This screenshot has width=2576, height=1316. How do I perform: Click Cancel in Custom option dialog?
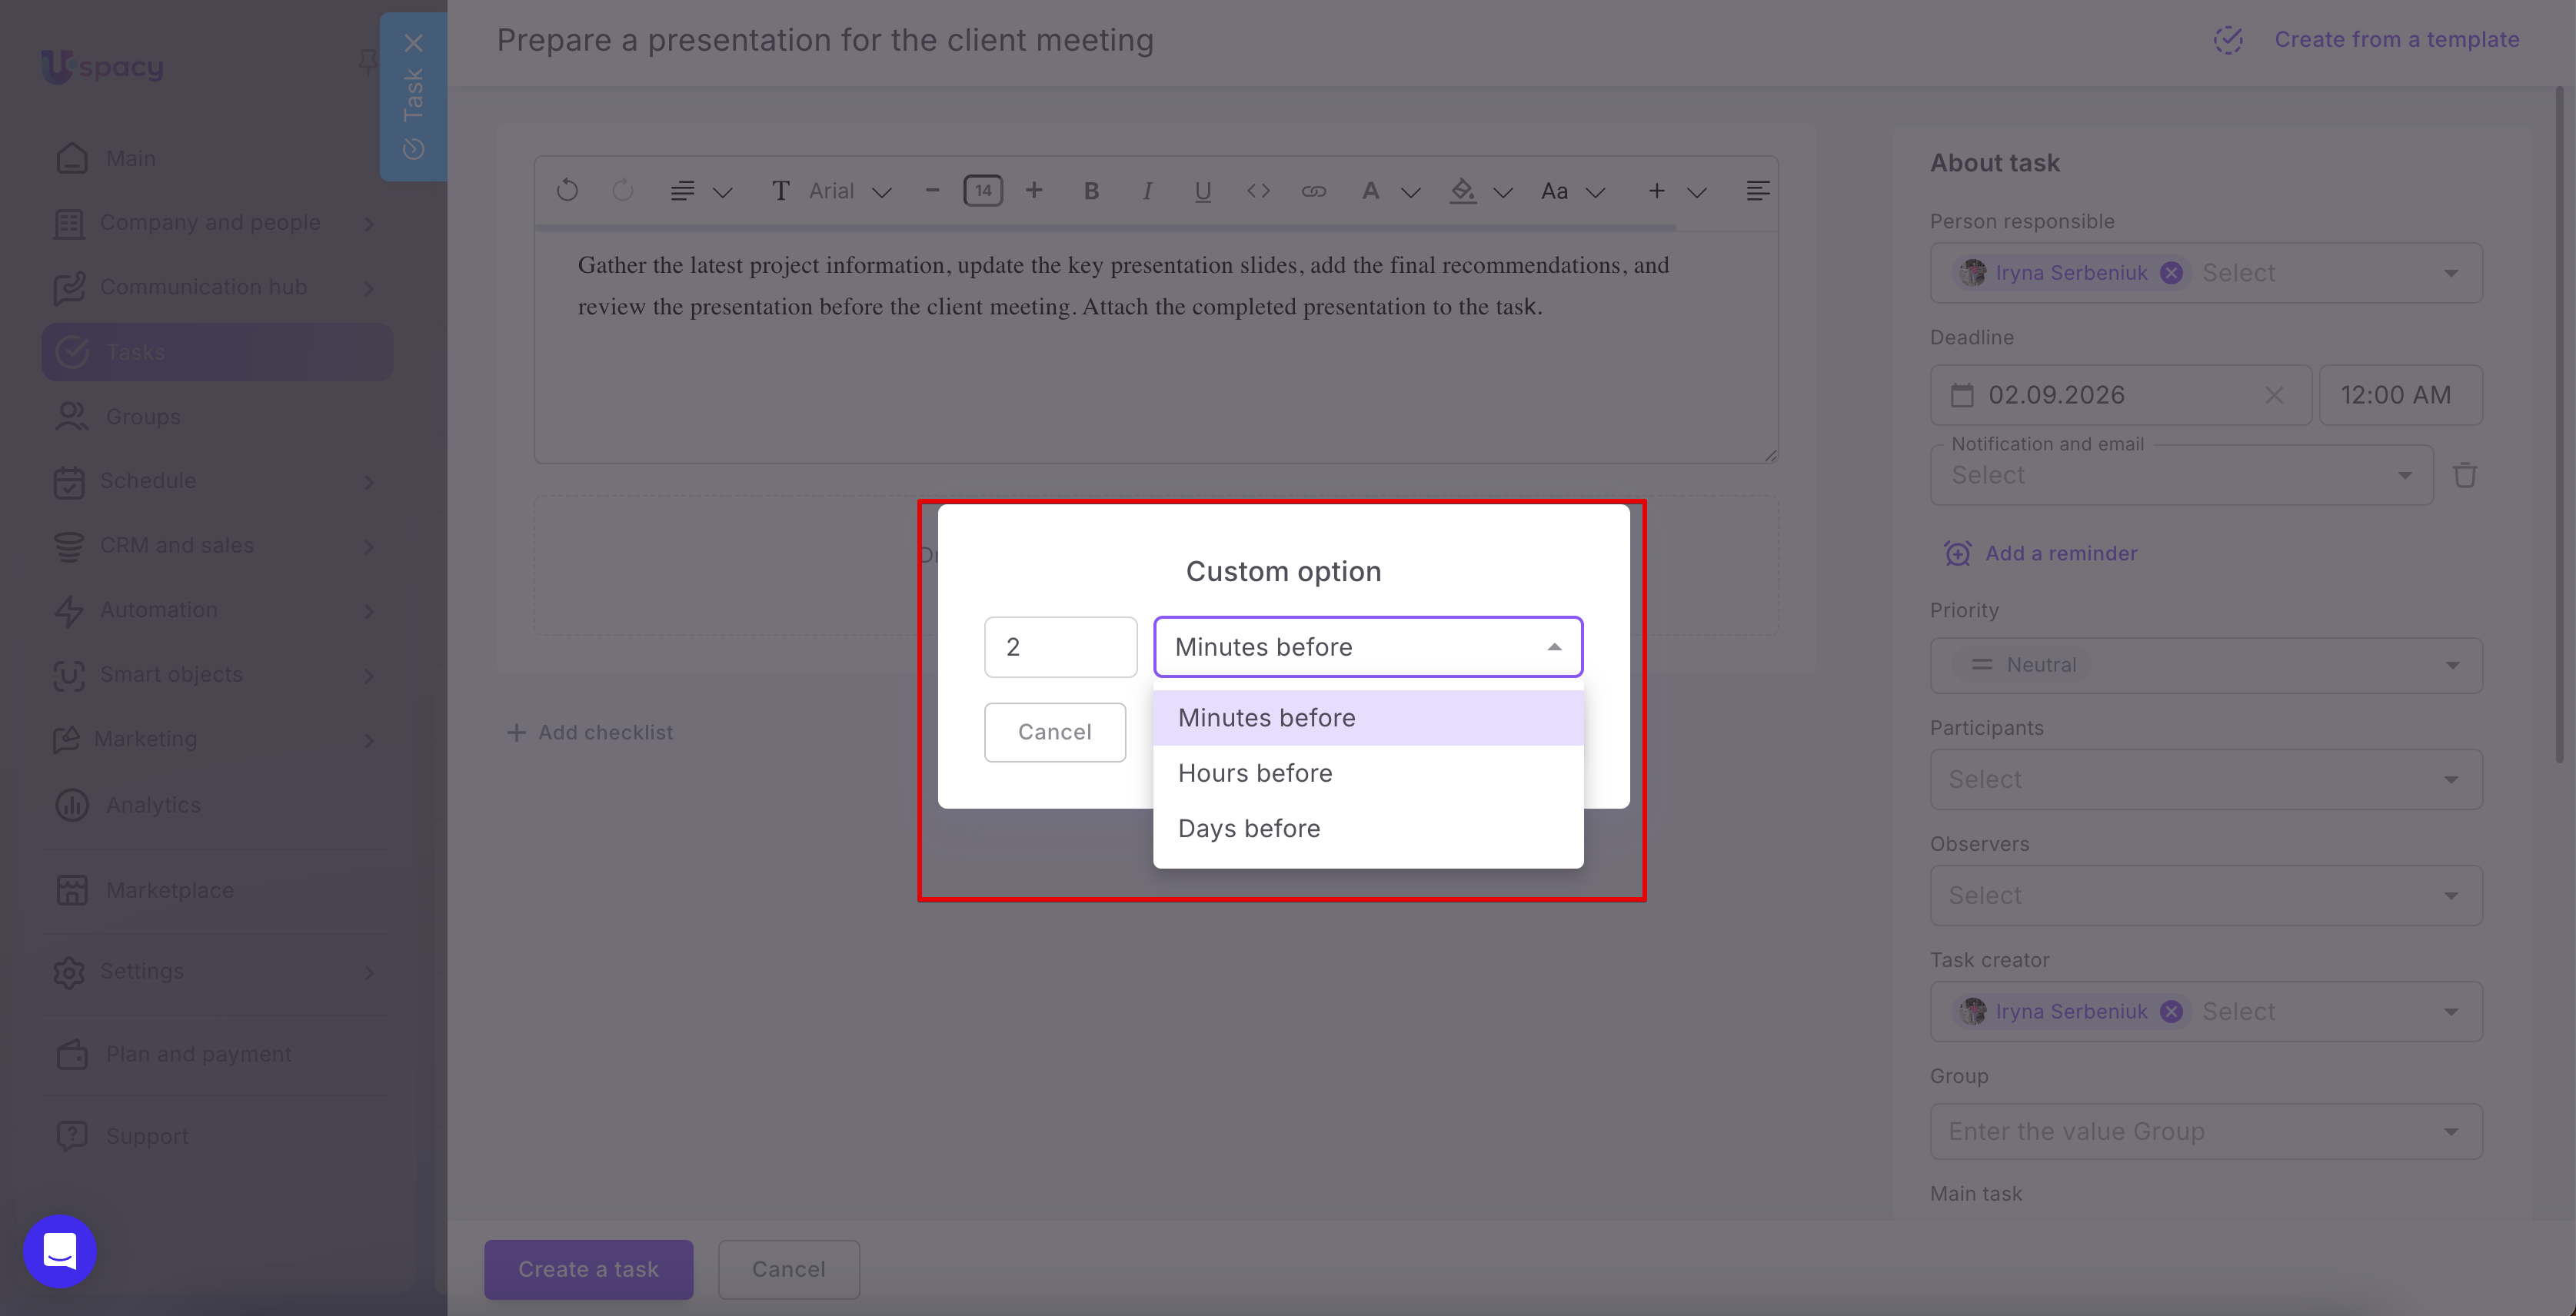point(1055,732)
